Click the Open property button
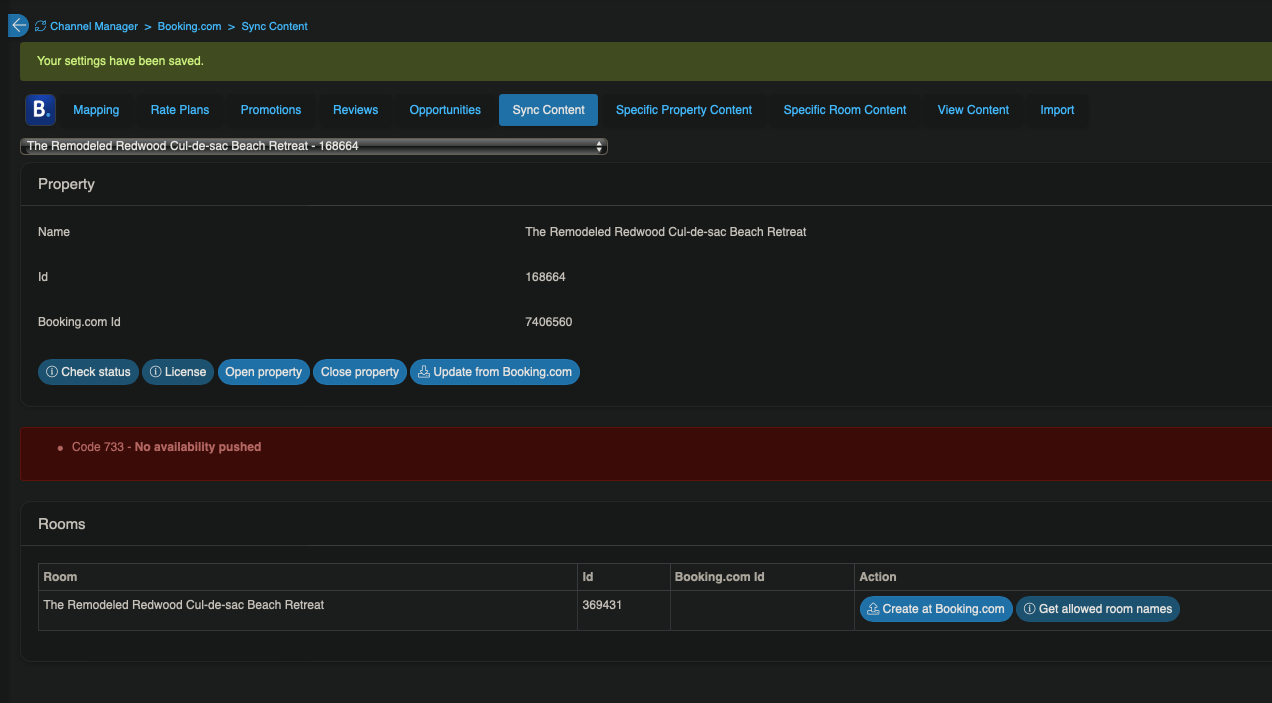The image size is (1272, 703). pos(264,372)
